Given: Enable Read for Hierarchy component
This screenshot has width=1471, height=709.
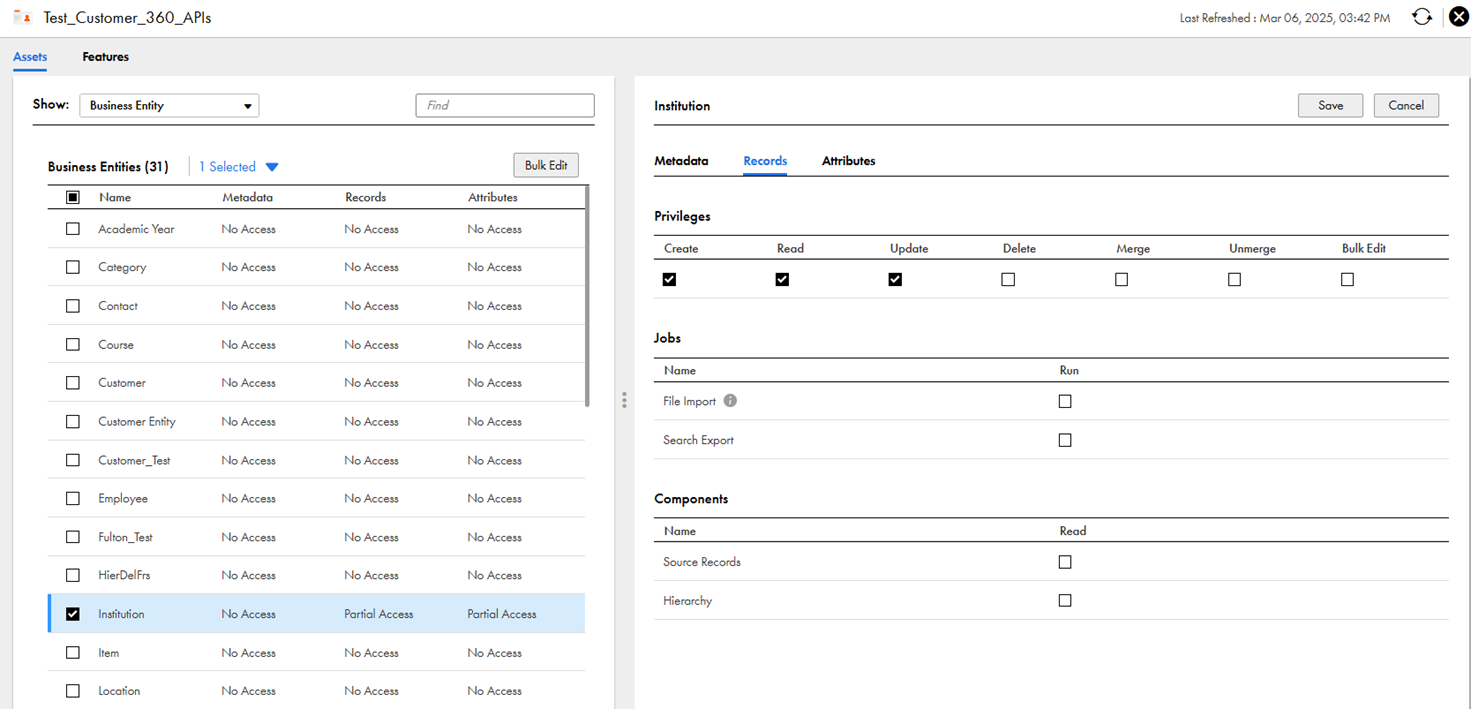Looking at the screenshot, I should 1065,601.
